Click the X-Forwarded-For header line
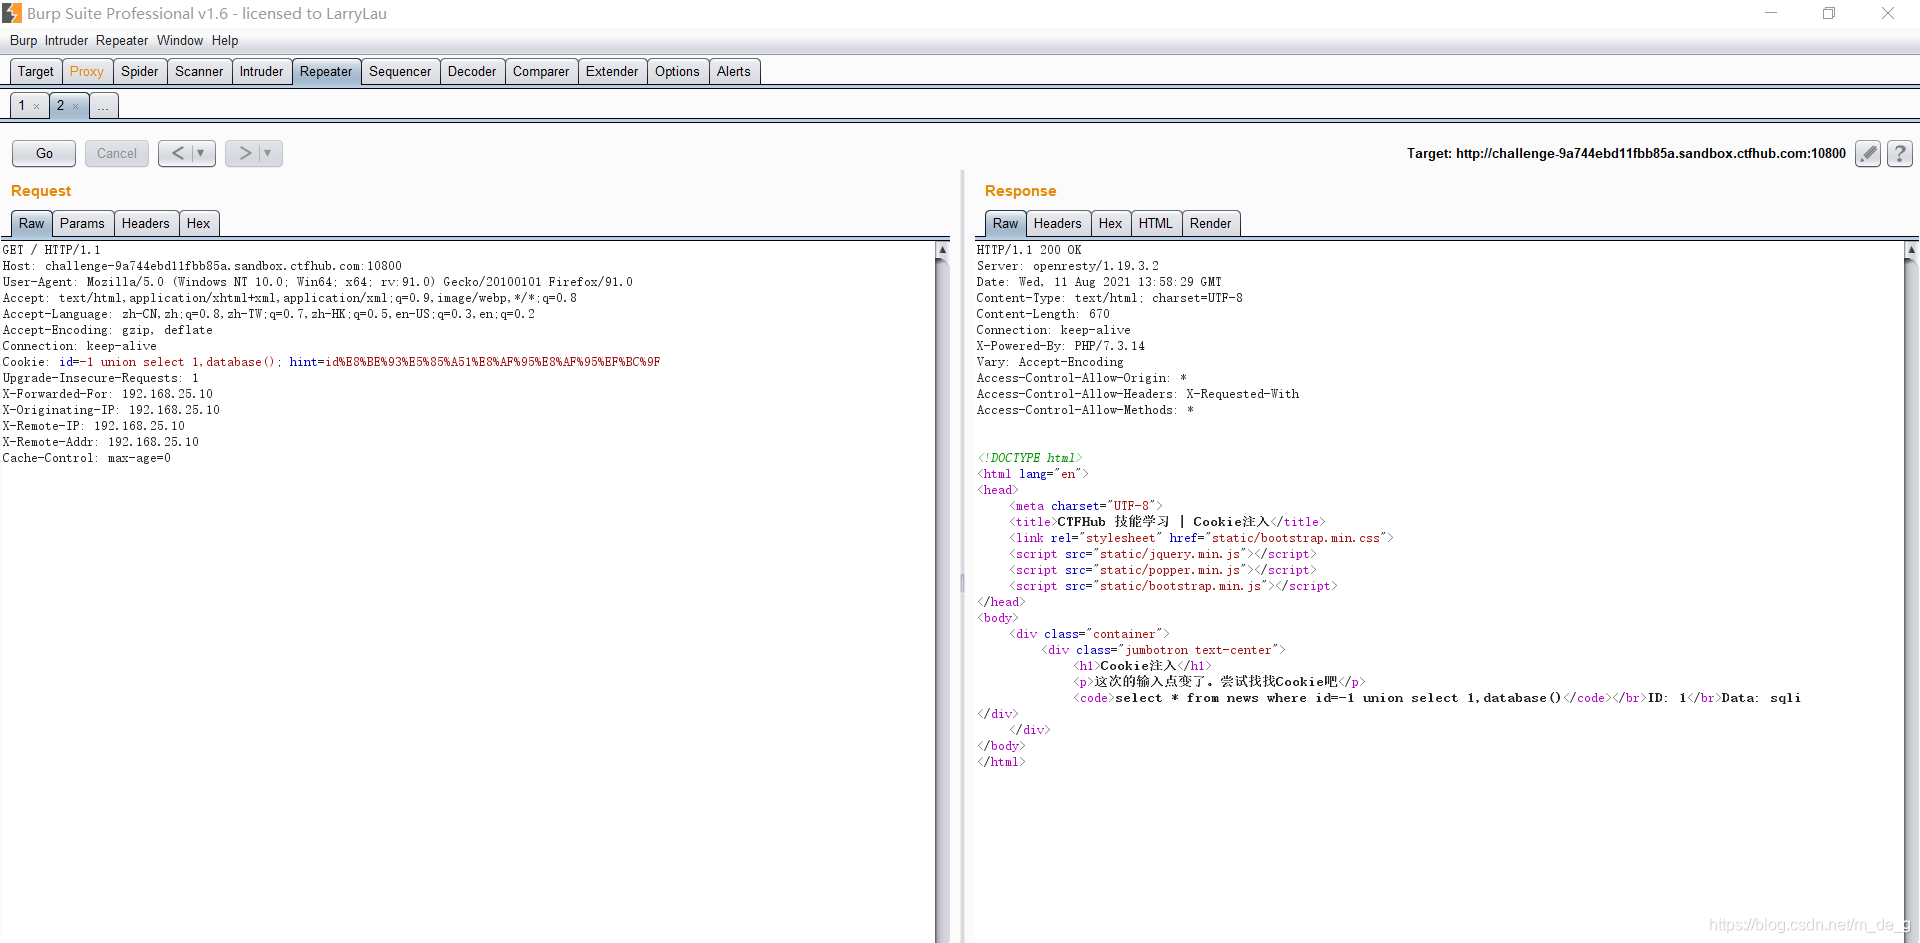1920x943 pixels. 107,394
